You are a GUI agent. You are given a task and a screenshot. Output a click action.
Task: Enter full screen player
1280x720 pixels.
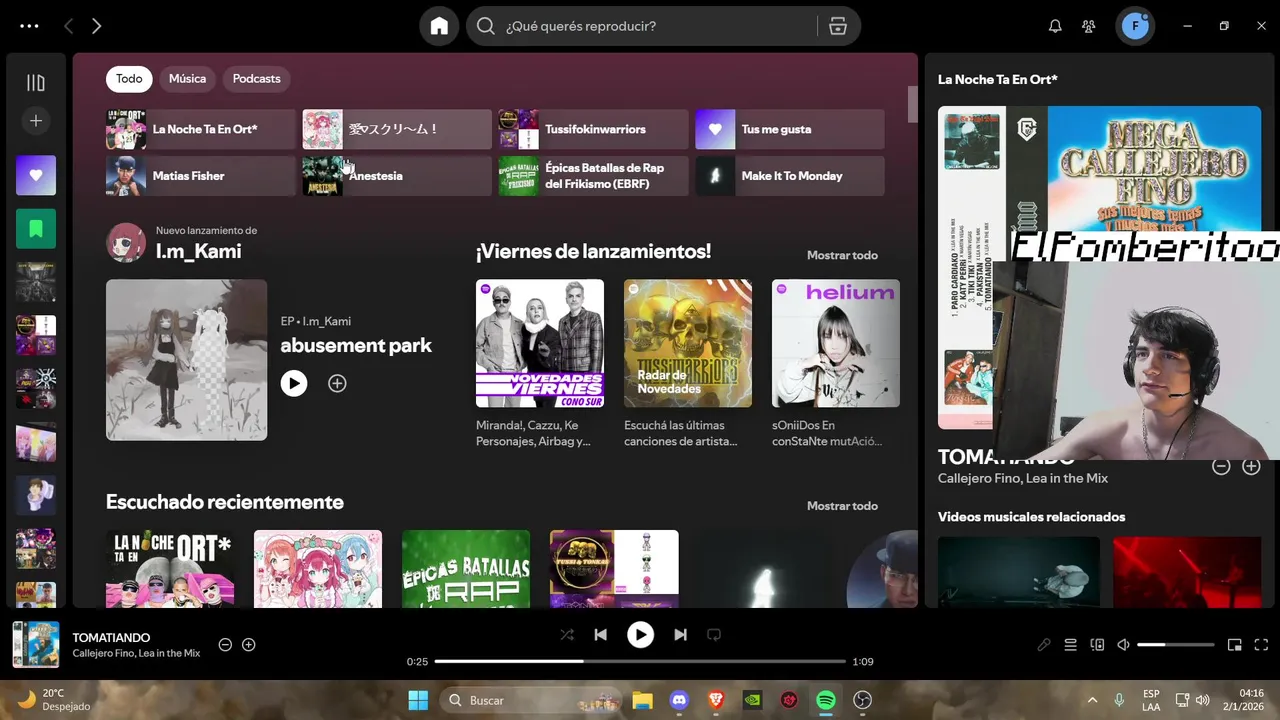click(1261, 645)
